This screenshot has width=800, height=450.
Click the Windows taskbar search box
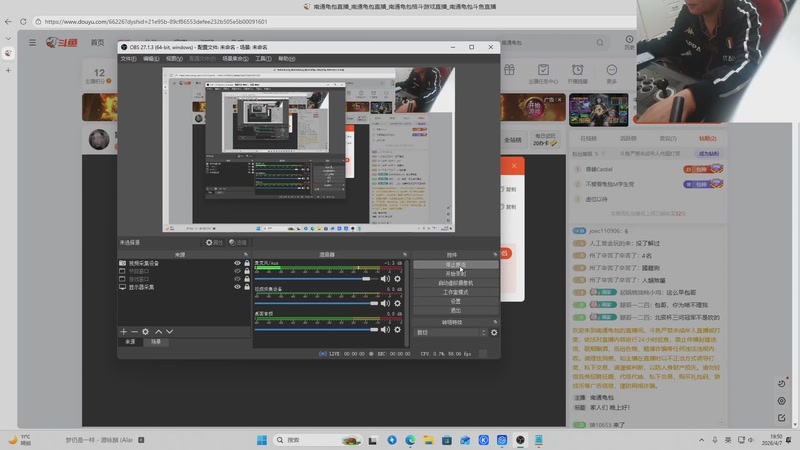pos(317,440)
